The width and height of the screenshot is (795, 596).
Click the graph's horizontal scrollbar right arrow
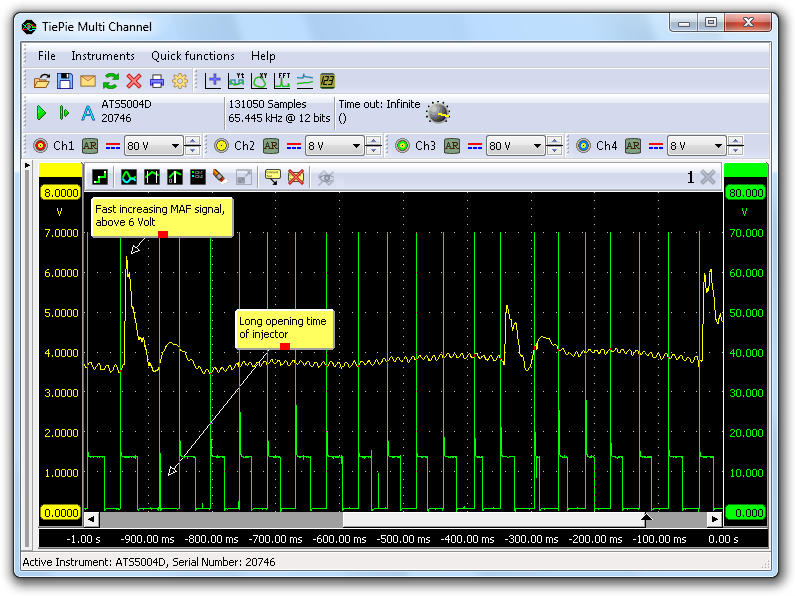(x=714, y=519)
